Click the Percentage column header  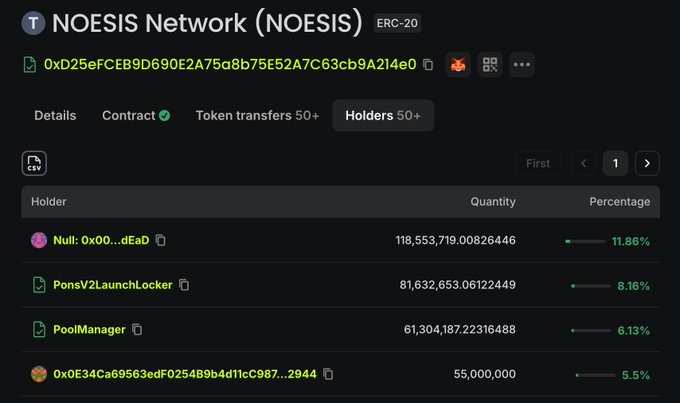click(x=620, y=202)
